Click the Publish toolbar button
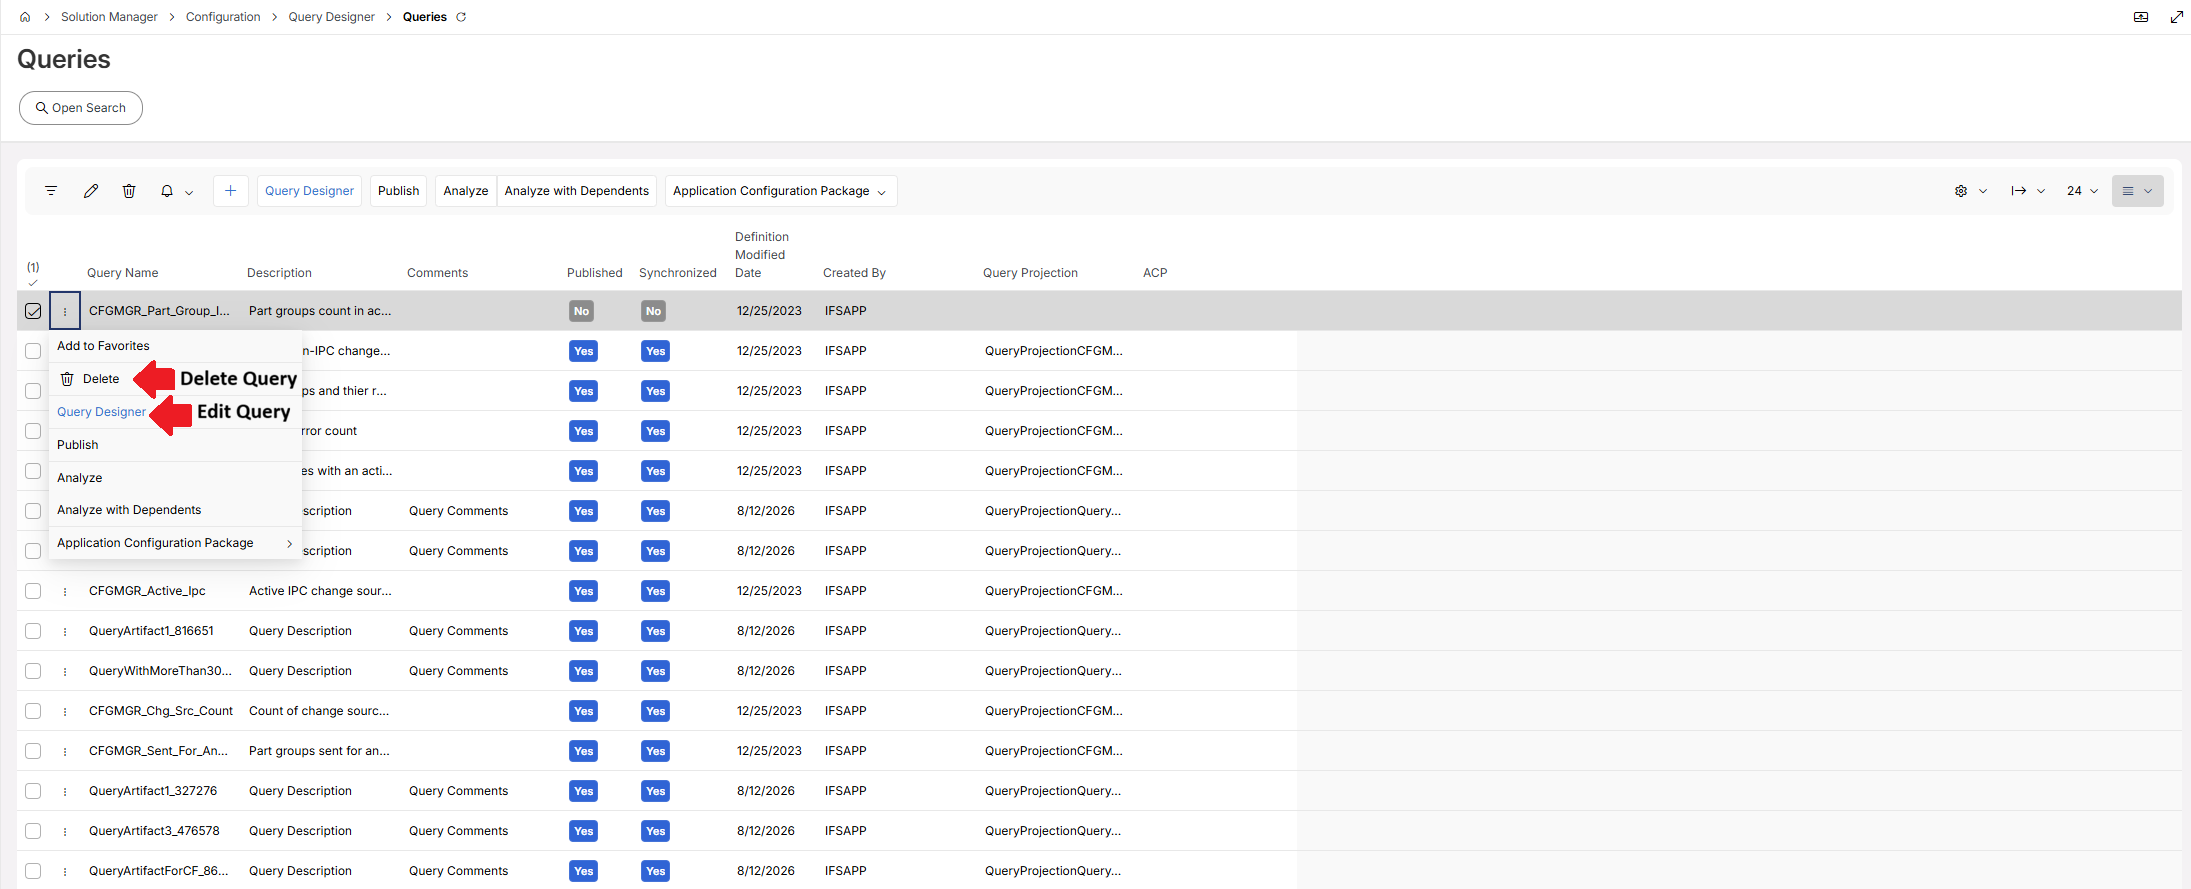Viewport: 2191px width, 889px height. click(x=398, y=191)
